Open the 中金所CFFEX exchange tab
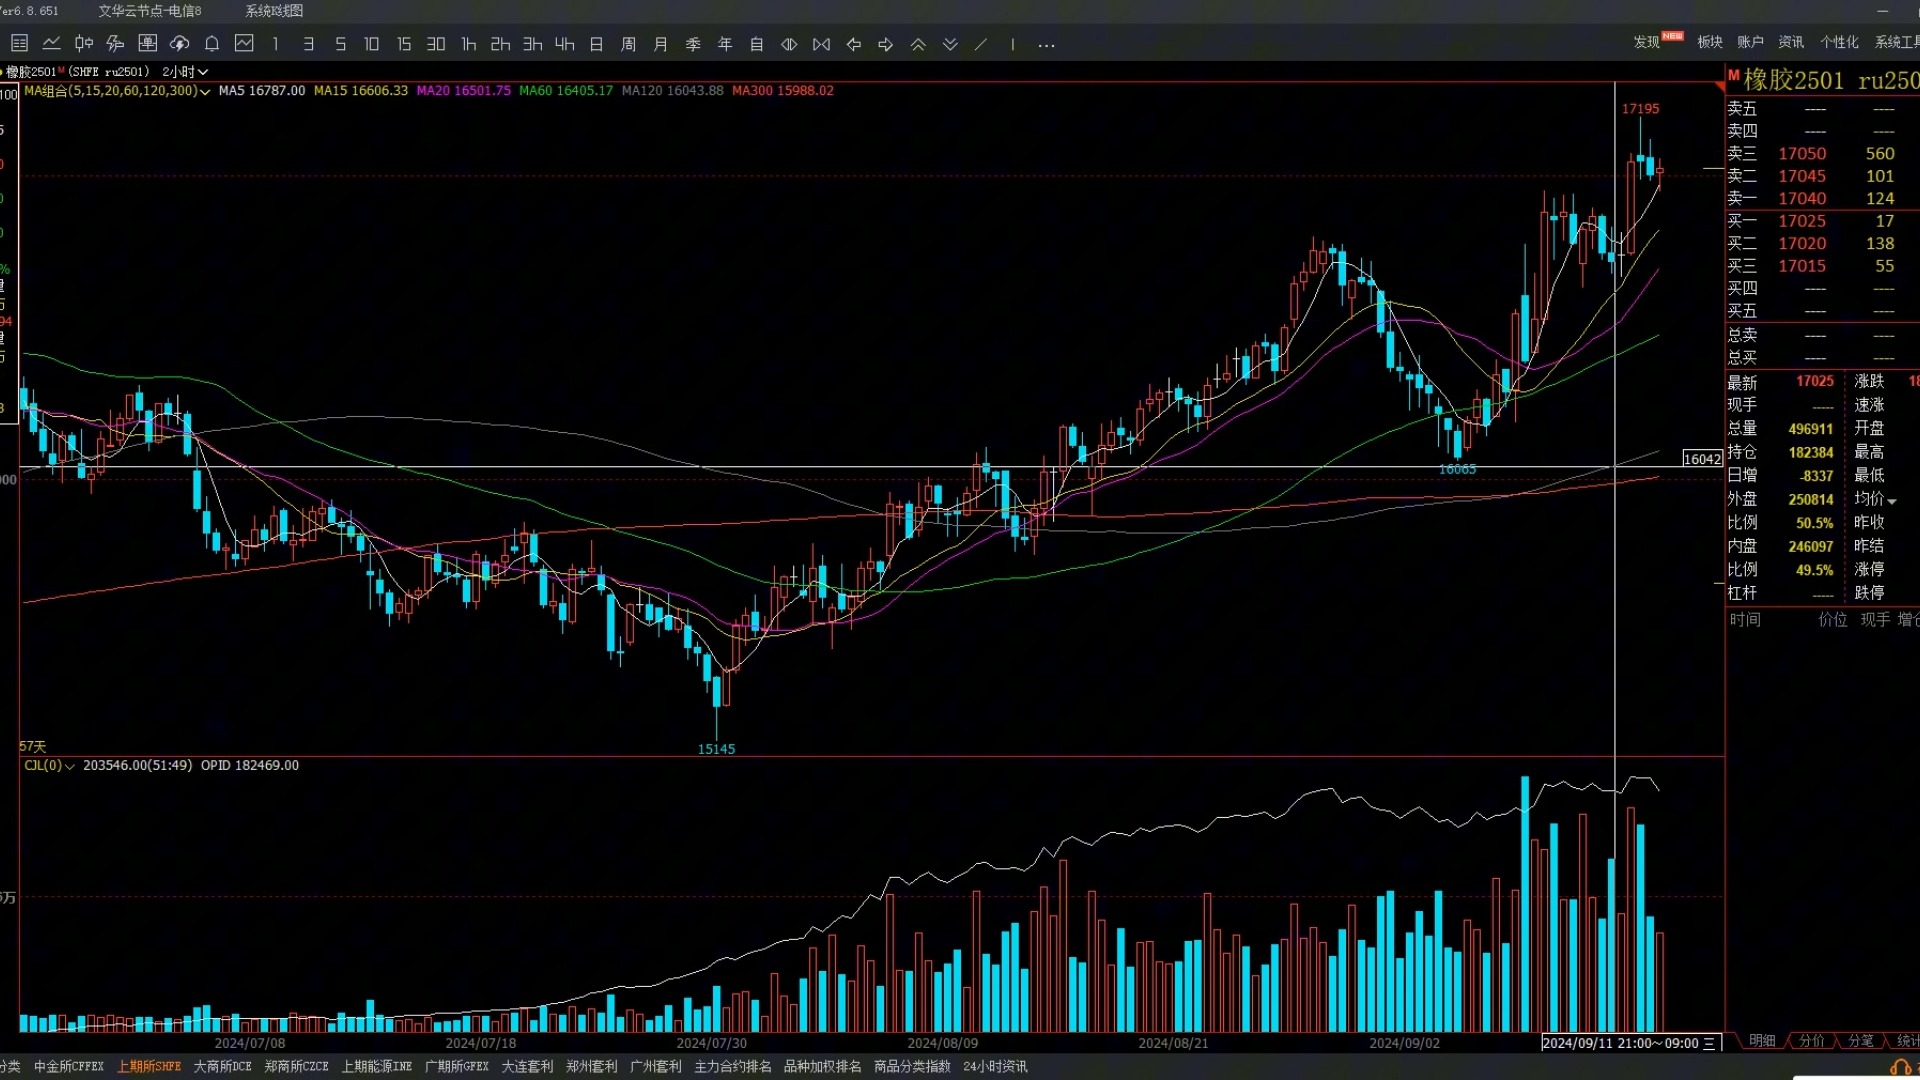 pos(69,1067)
